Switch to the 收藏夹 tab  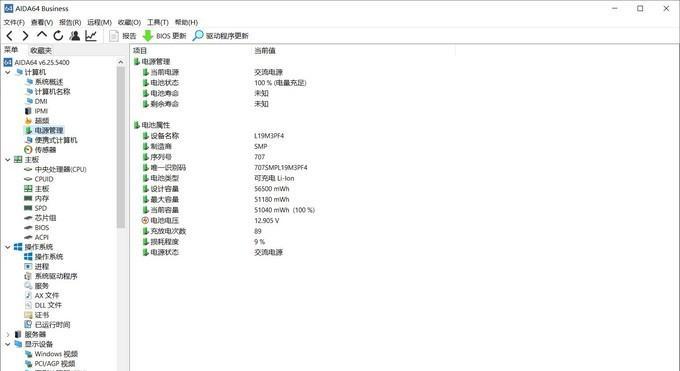(41, 51)
